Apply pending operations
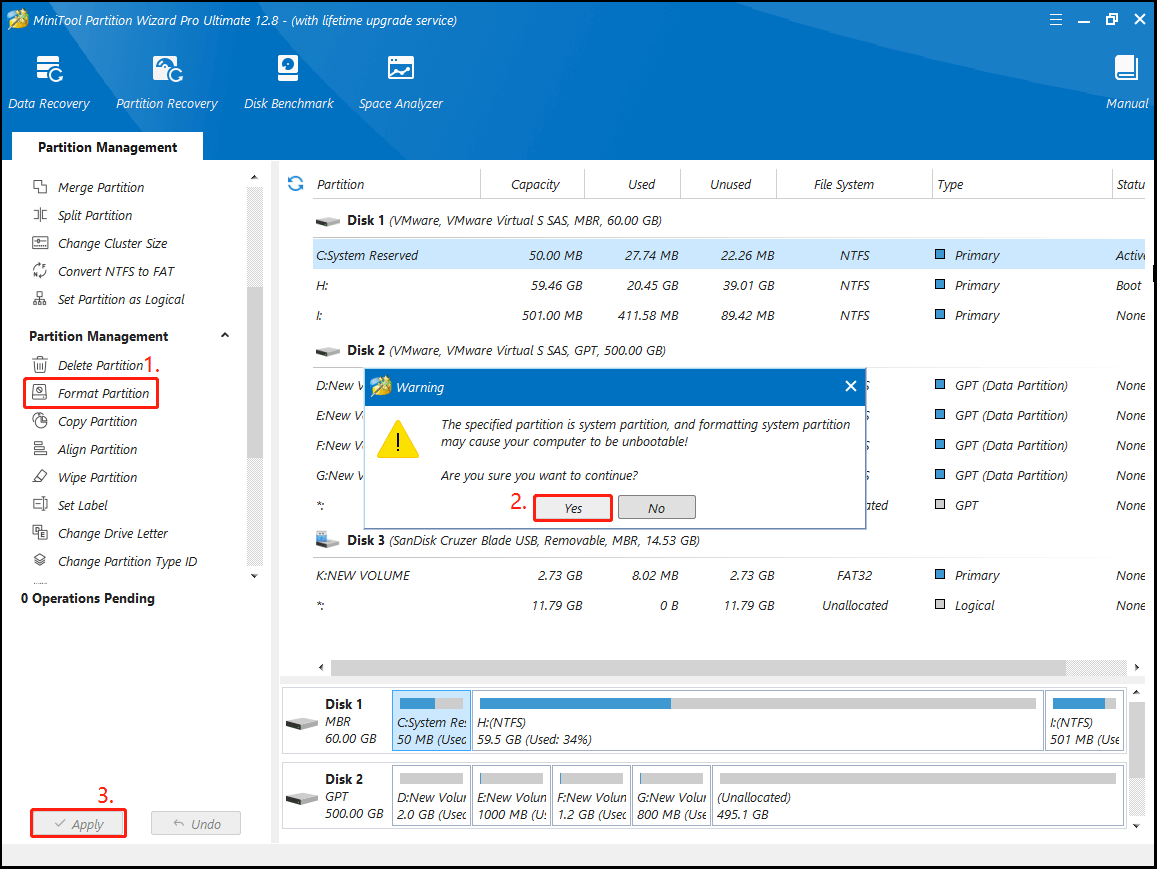Image resolution: width=1157 pixels, height=869 pixels. (x=78, y=823)
